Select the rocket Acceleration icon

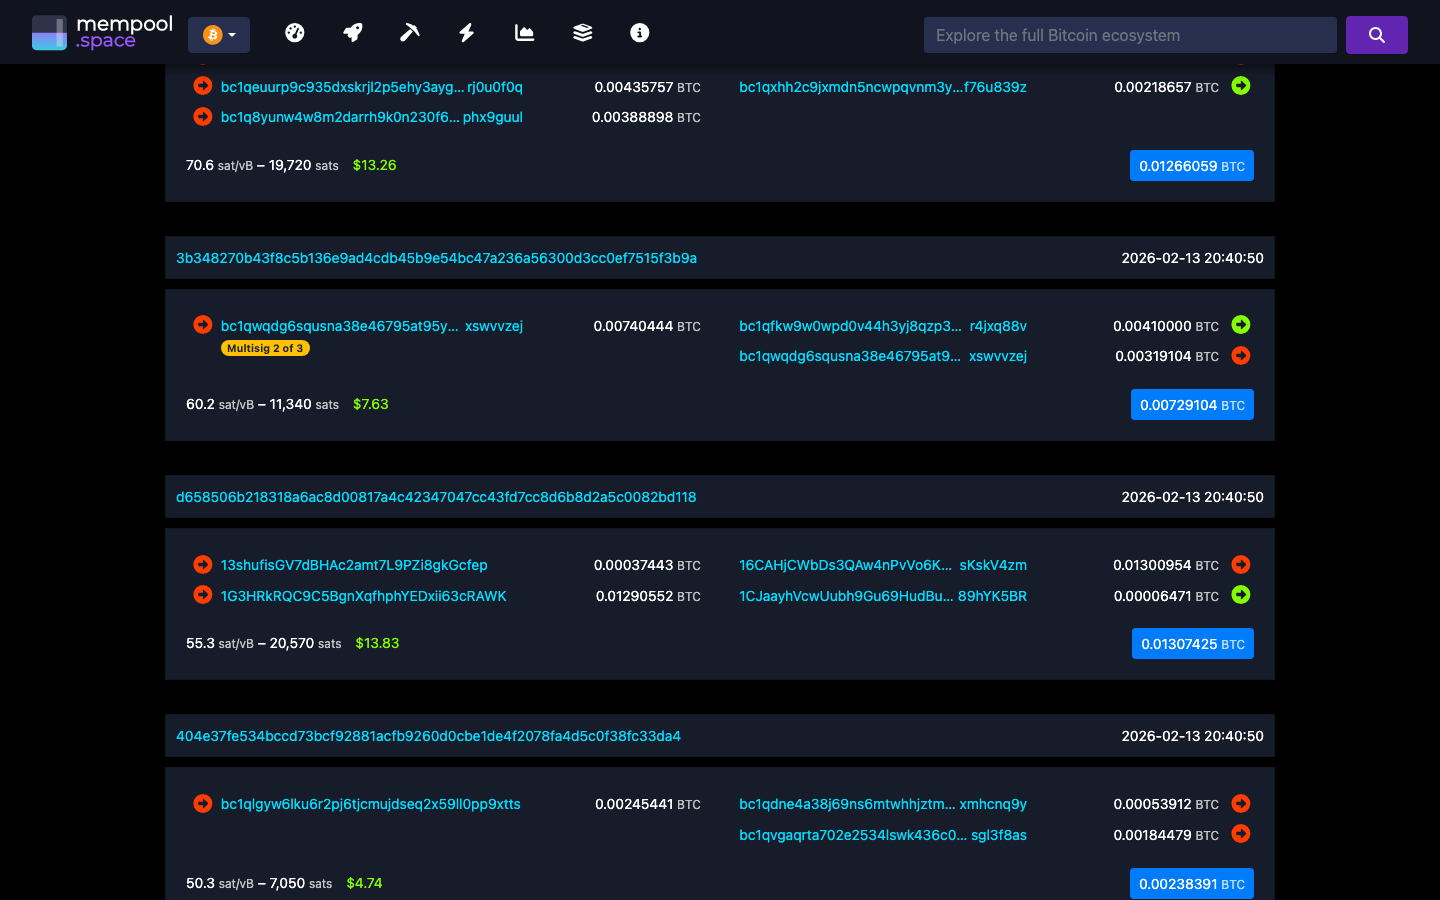pos(352,32)
